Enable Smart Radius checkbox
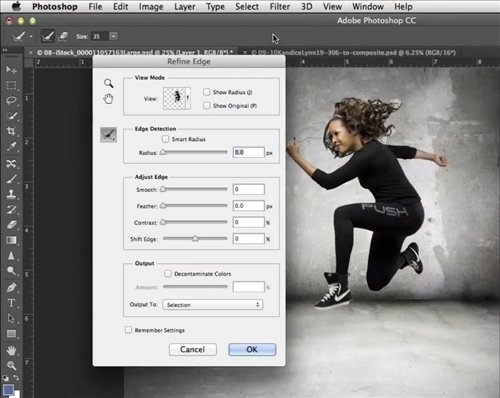The height and width of the screenshot is (398, 500). (165, 139)
